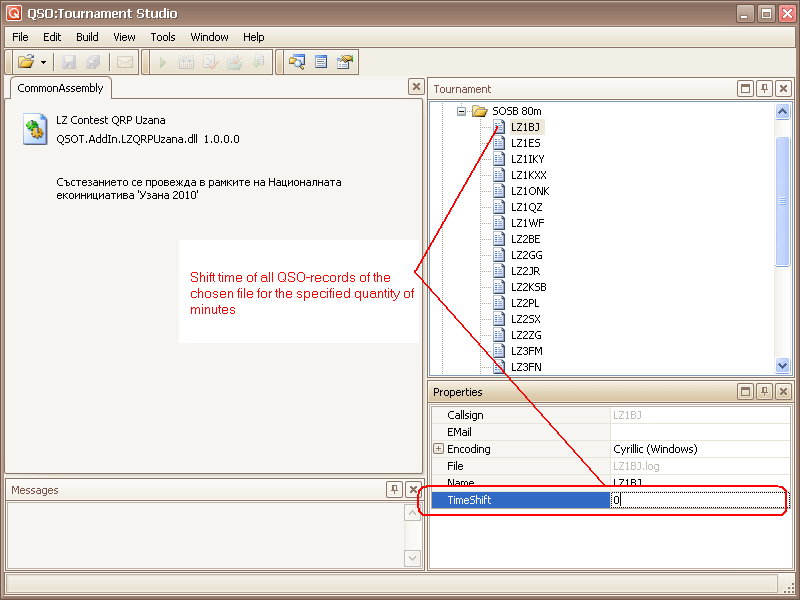Open the dropdown arrow beside Open folder

(44, 62)
